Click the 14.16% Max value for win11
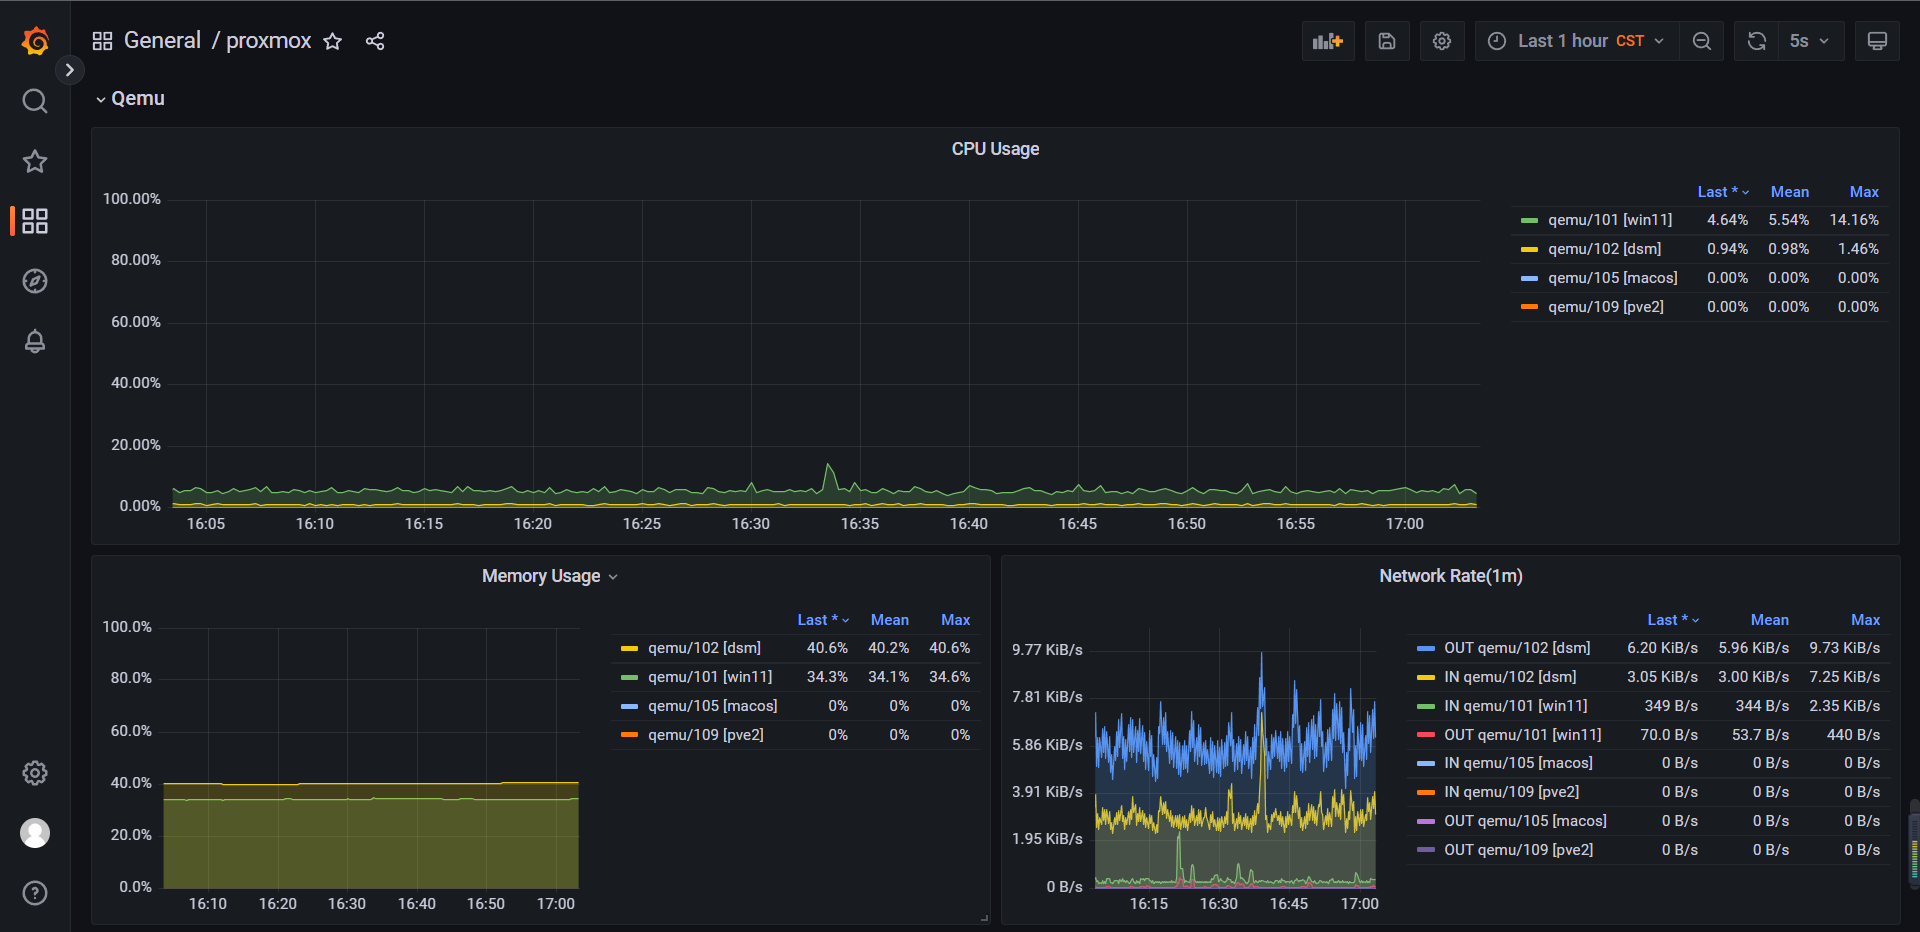This screenshot has width=1920, height=932. tap(1854, 220)
